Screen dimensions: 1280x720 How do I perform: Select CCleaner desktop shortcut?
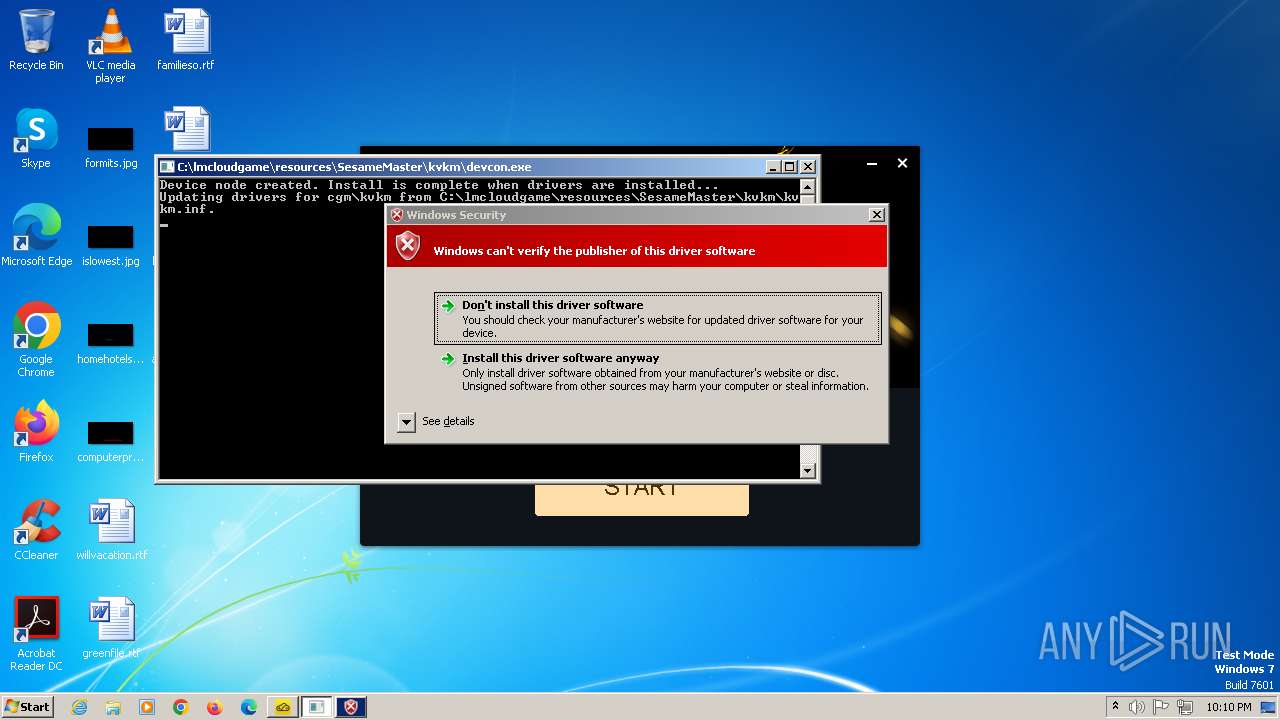click(x=36, y=530)
